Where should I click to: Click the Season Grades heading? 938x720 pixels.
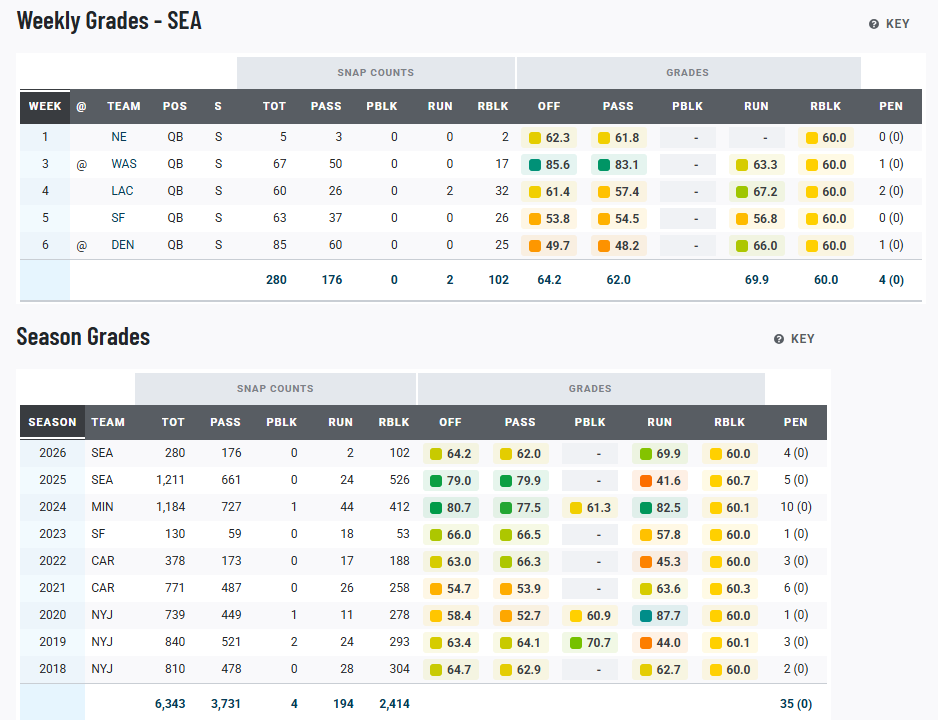83,337
